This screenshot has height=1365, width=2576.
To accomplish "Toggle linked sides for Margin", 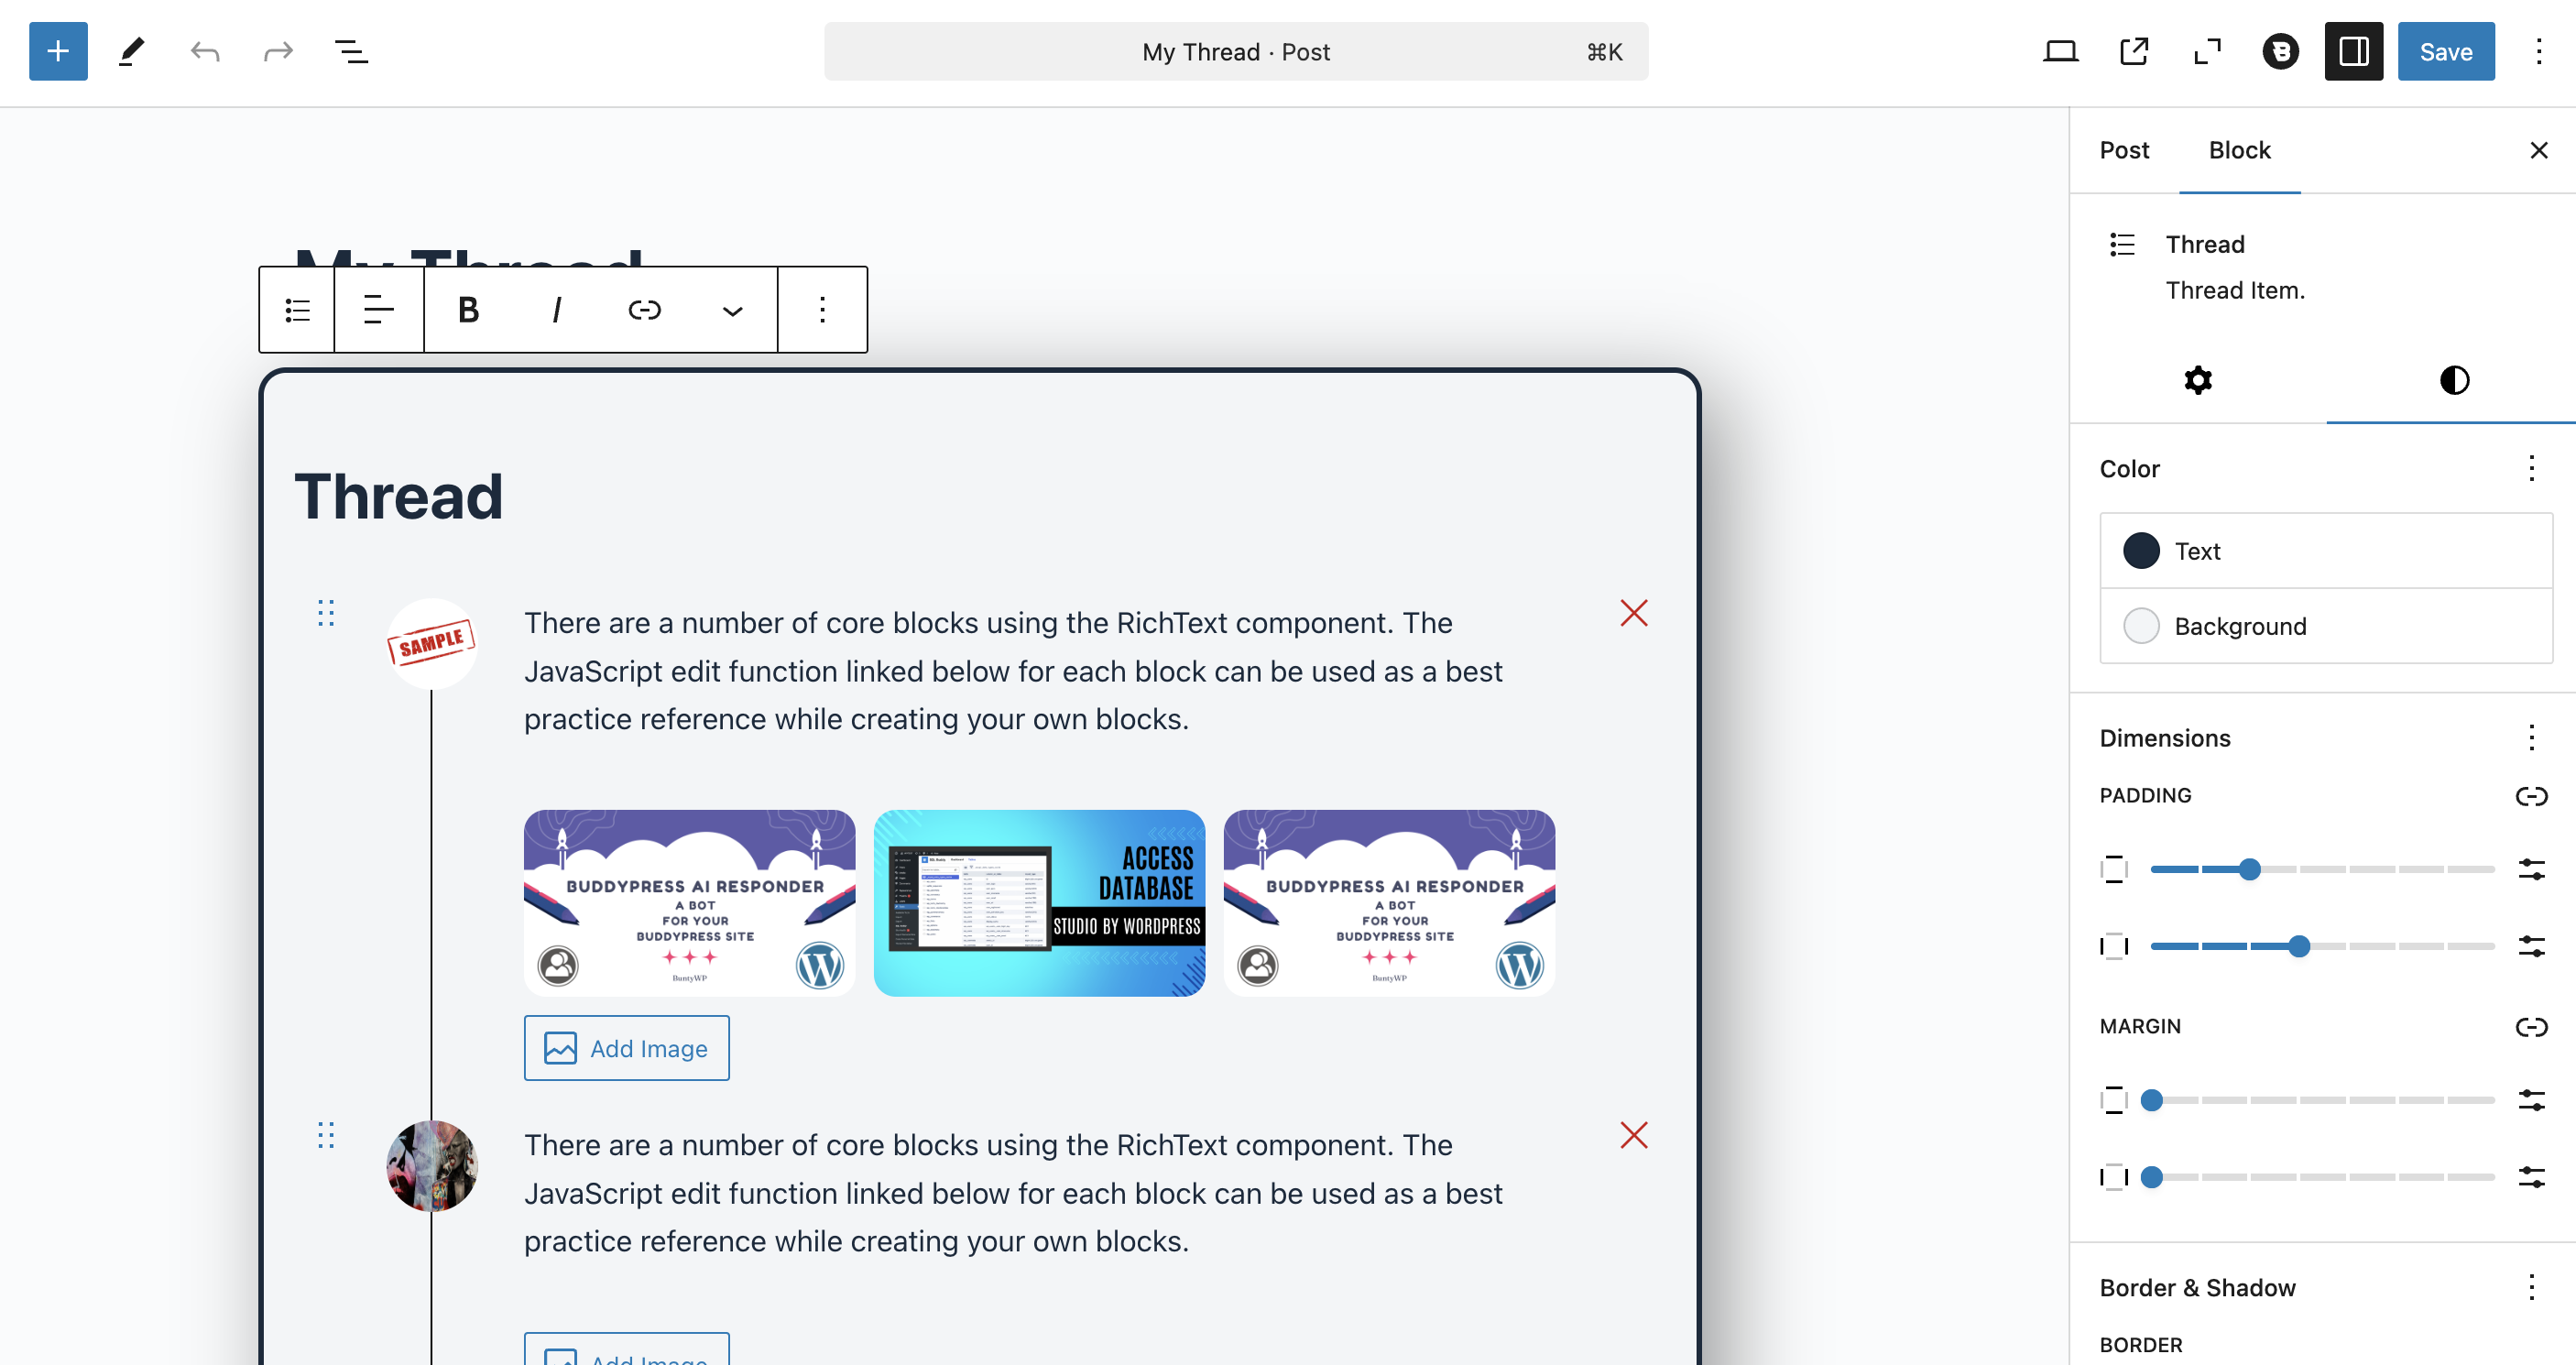I will (2532, 1027).
